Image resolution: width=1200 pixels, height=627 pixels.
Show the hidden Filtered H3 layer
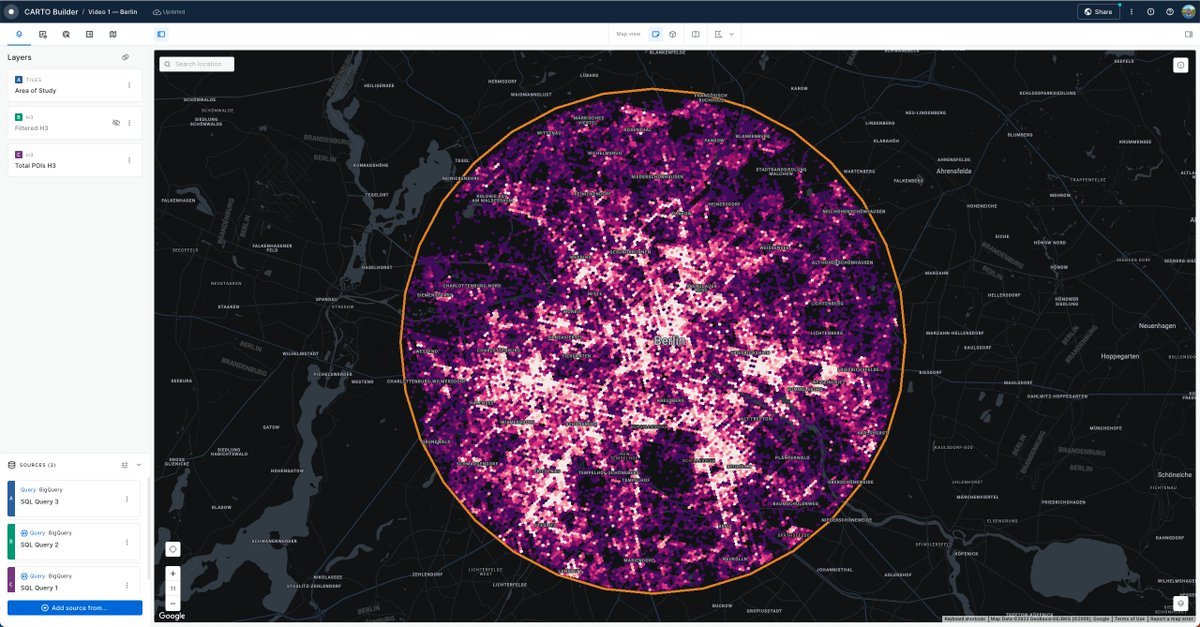116,122
